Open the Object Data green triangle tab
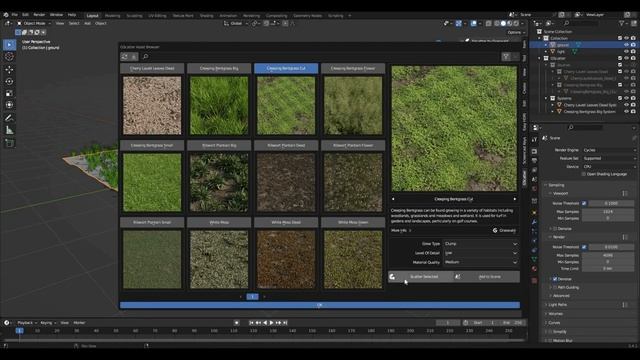The image size is (640, 360). tap(534, 259)
